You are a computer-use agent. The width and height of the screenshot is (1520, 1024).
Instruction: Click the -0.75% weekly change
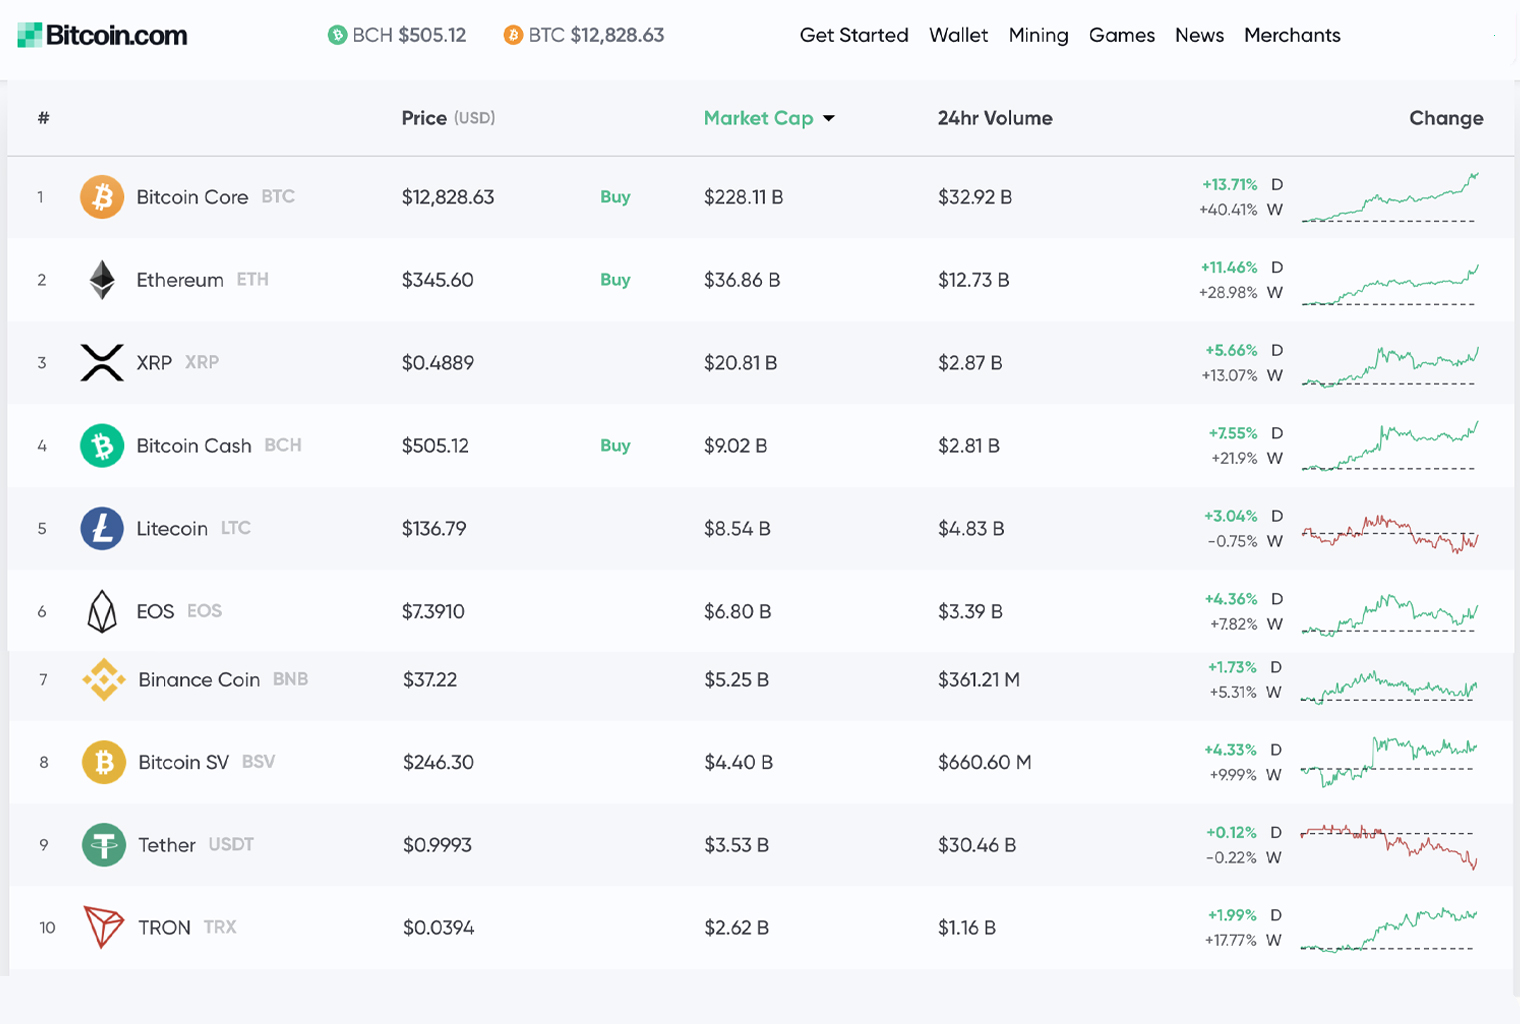[1232, 542]
